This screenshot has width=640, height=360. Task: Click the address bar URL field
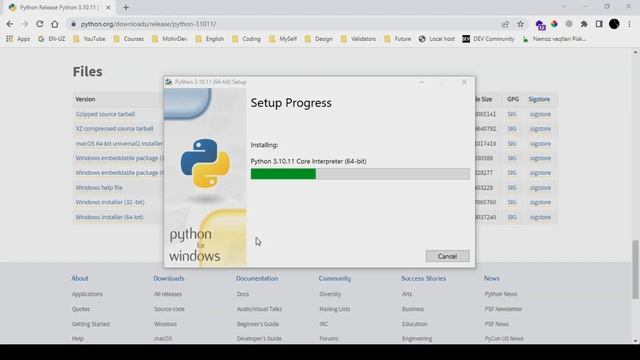pyautogui.click(x=286, y=24)
